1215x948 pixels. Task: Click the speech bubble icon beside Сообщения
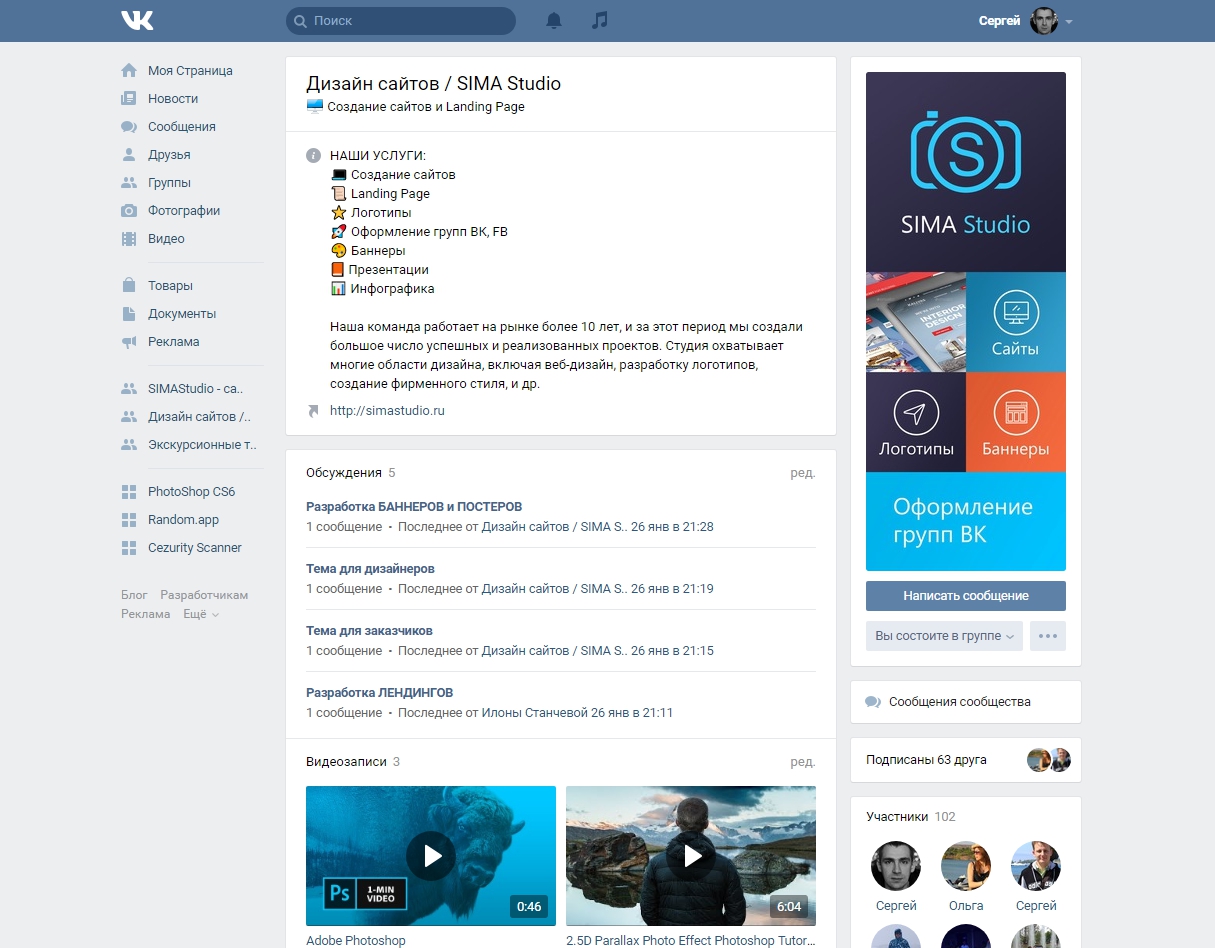point(129,127)
